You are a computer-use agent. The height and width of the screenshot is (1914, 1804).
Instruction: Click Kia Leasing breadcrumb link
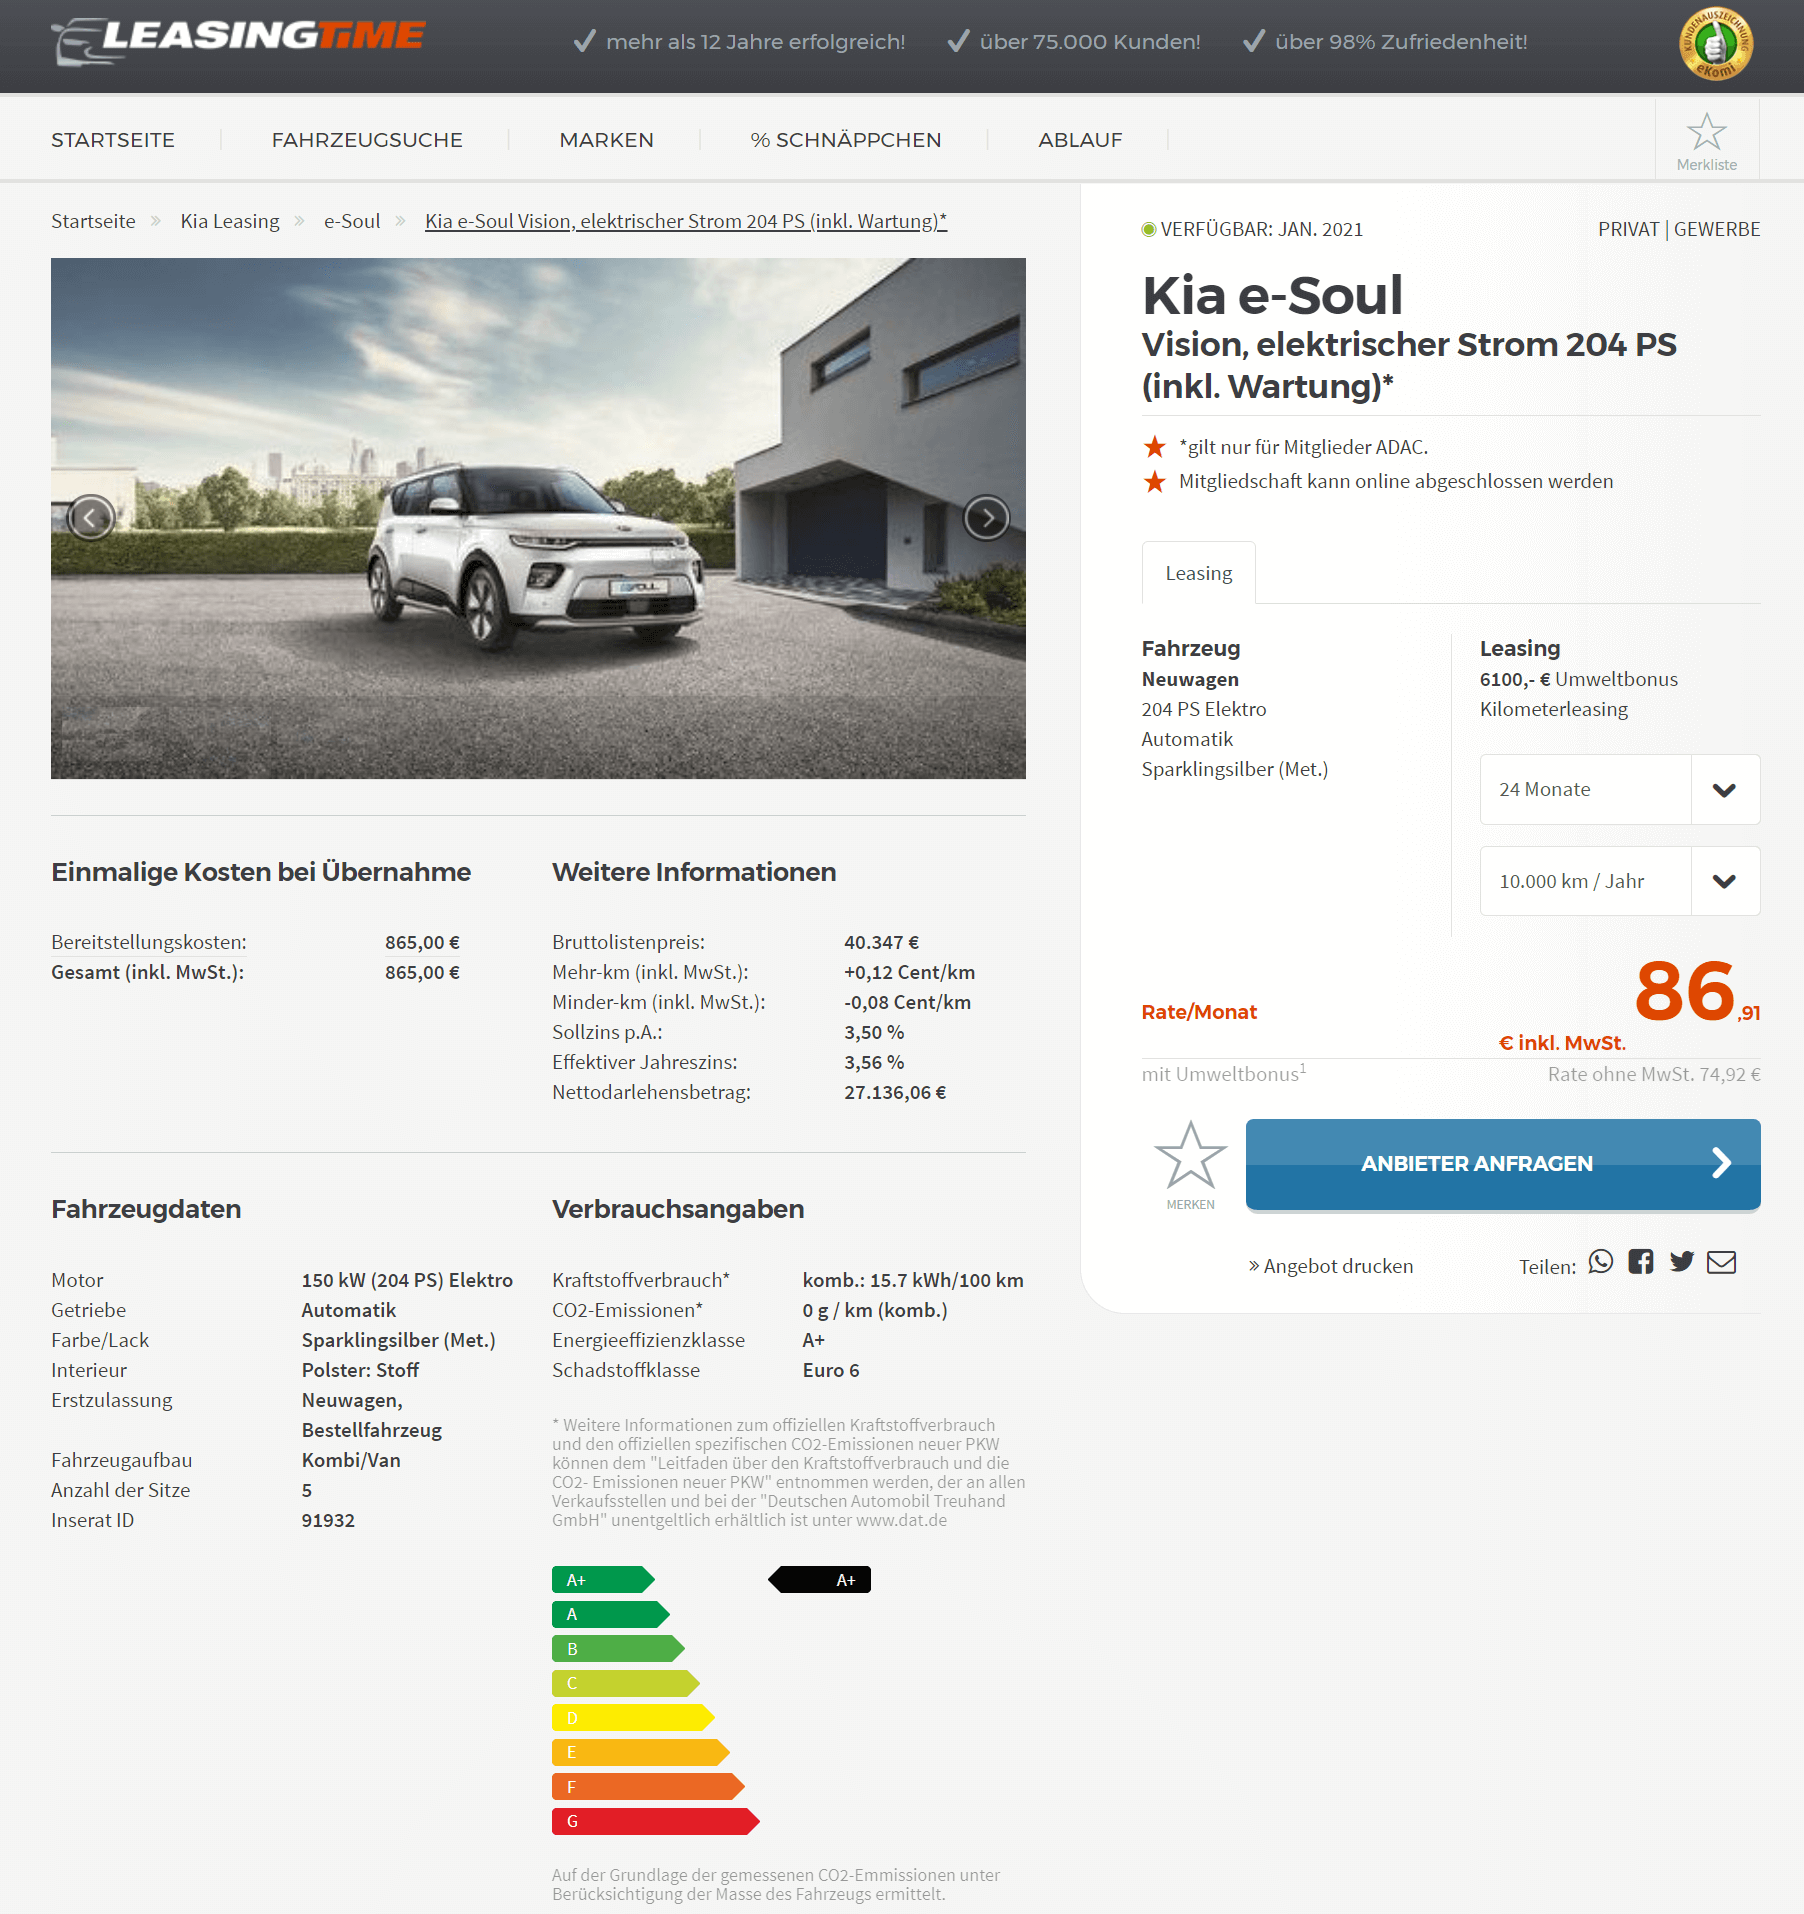pos(230,221)
